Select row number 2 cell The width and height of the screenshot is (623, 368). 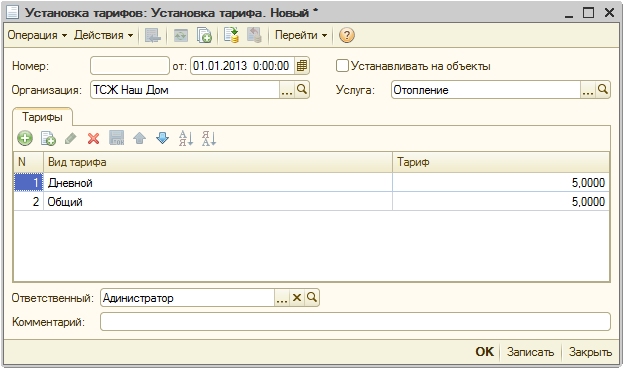28,201
